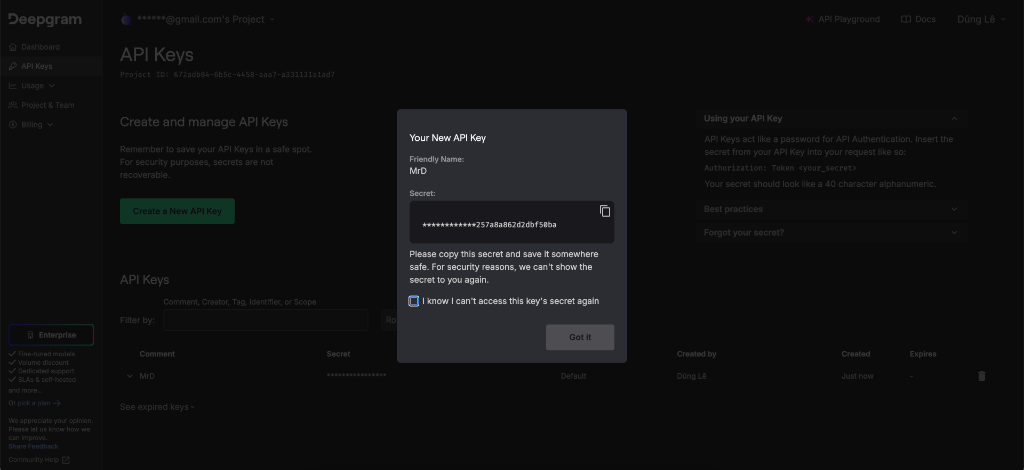Delete the MrD key with the trash icon
Viewport: 1024px width, 470px height.
click(981, 376)
